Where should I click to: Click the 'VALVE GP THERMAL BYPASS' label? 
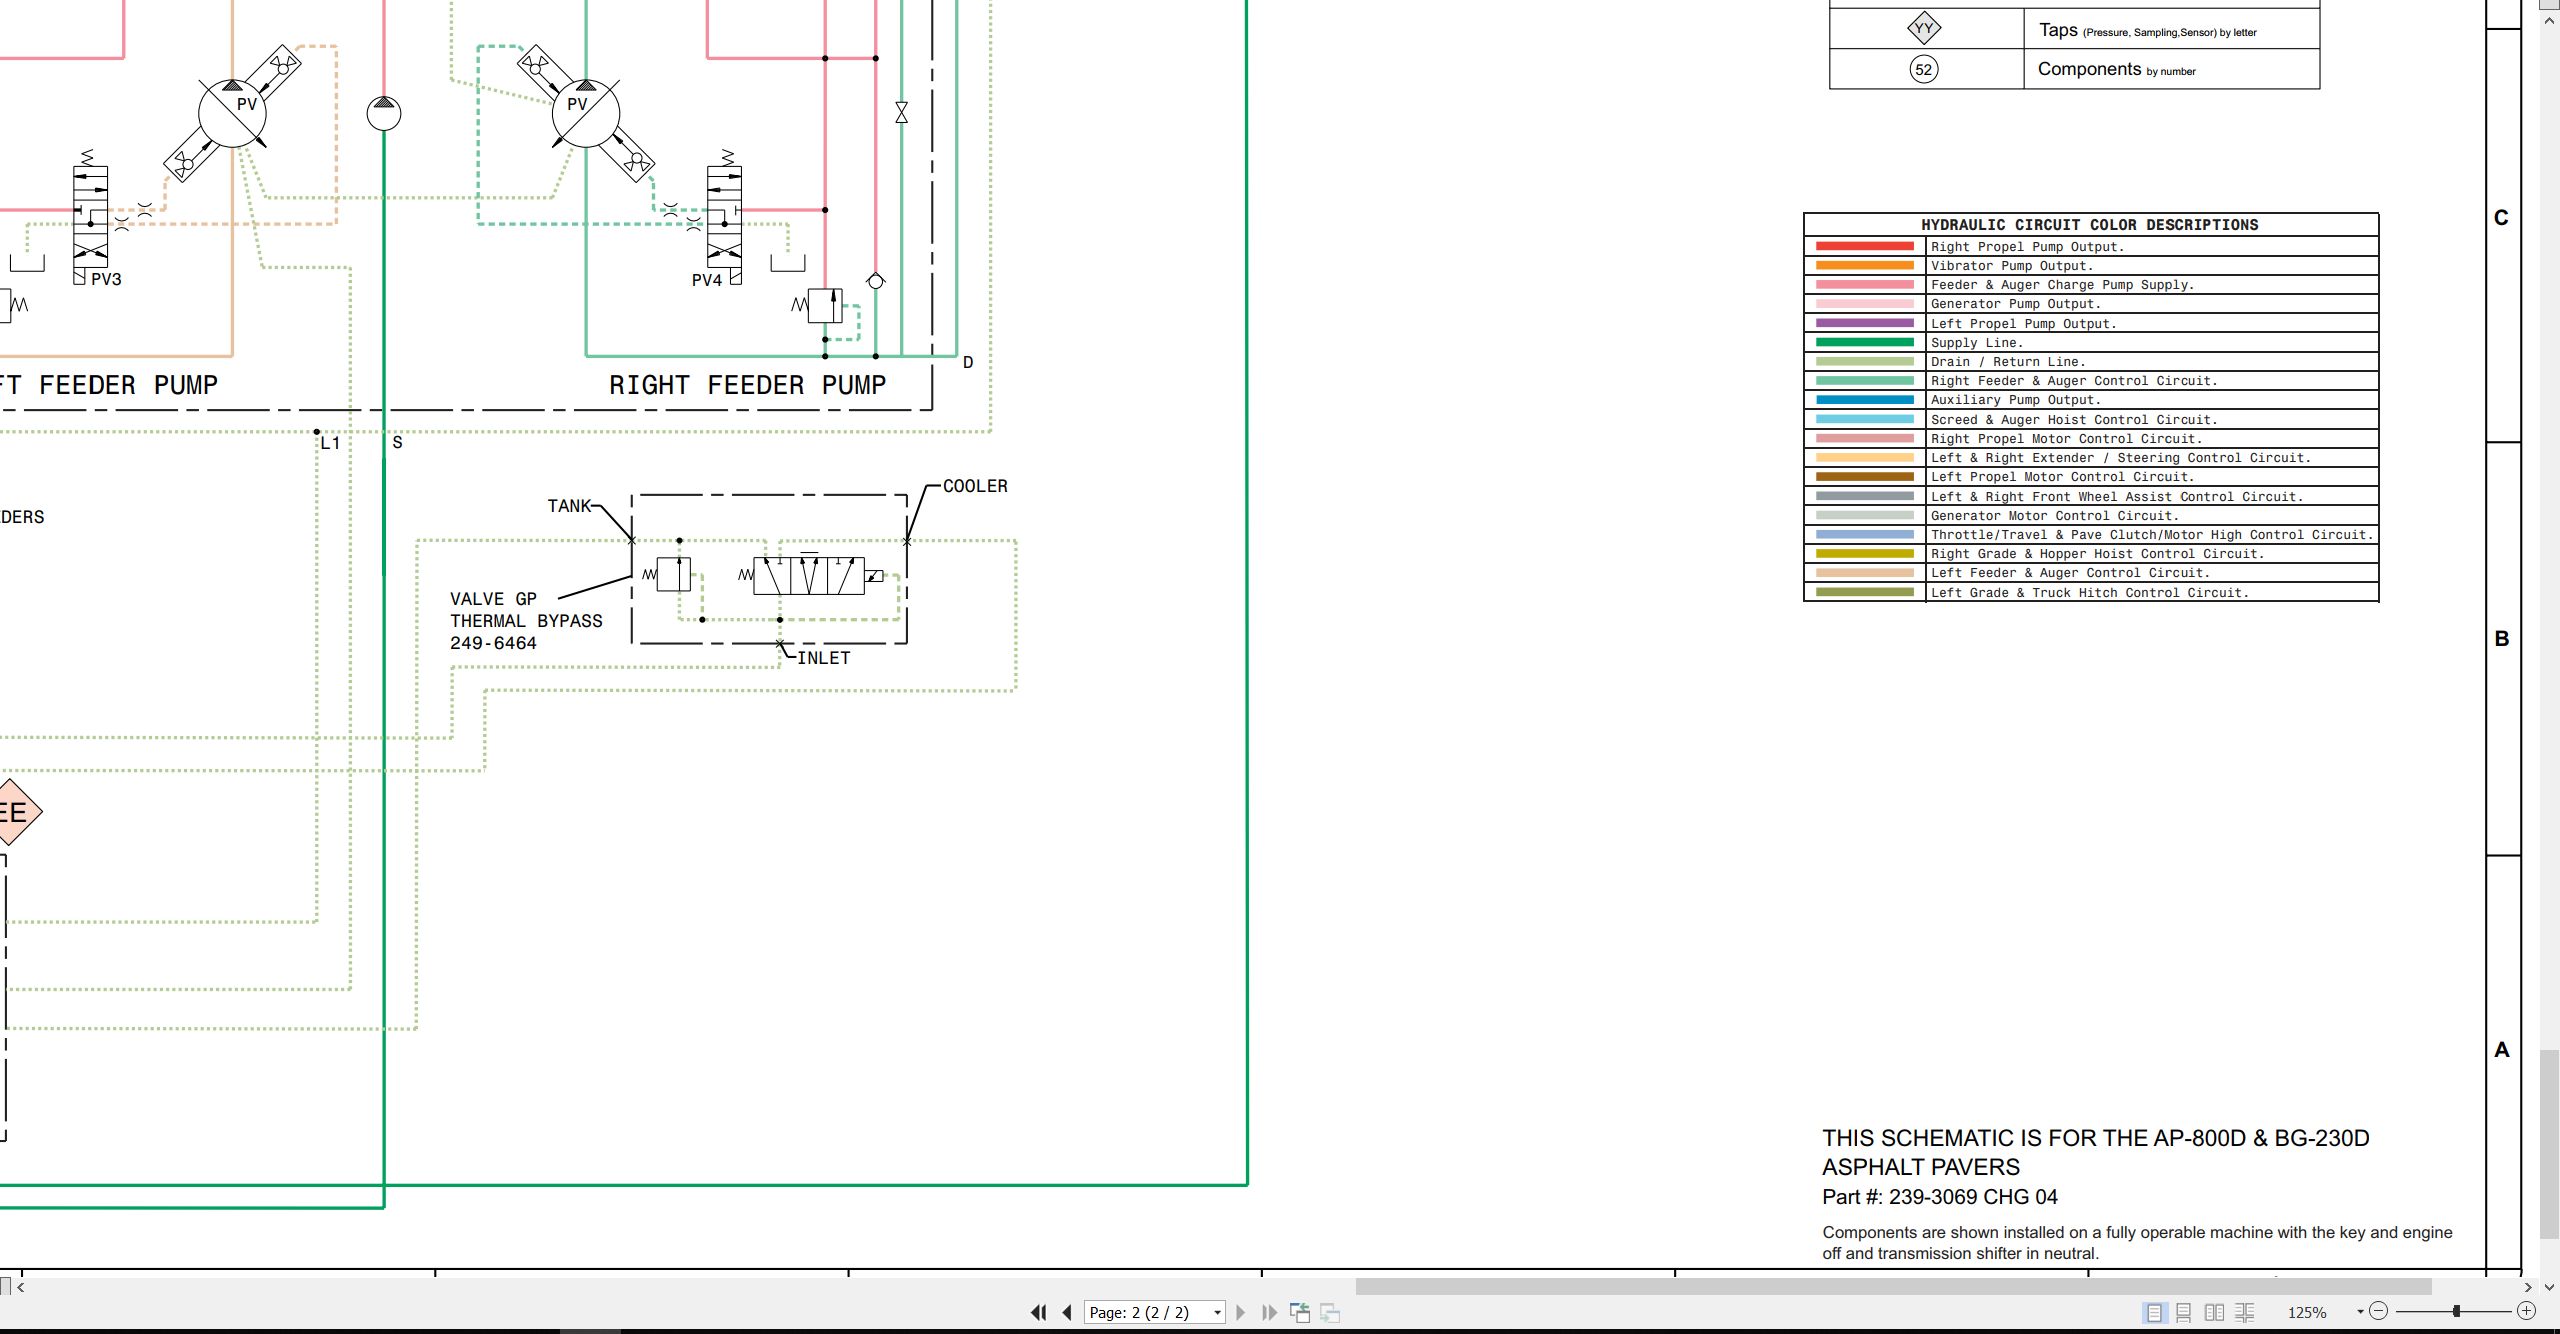[526, 610]
